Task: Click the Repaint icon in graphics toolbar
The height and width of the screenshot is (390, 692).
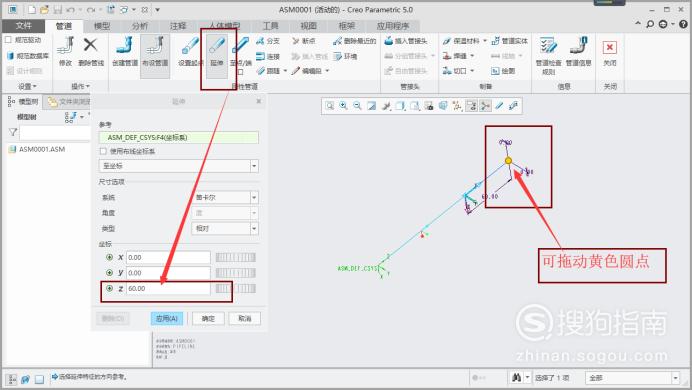Action: pos(372,106)
